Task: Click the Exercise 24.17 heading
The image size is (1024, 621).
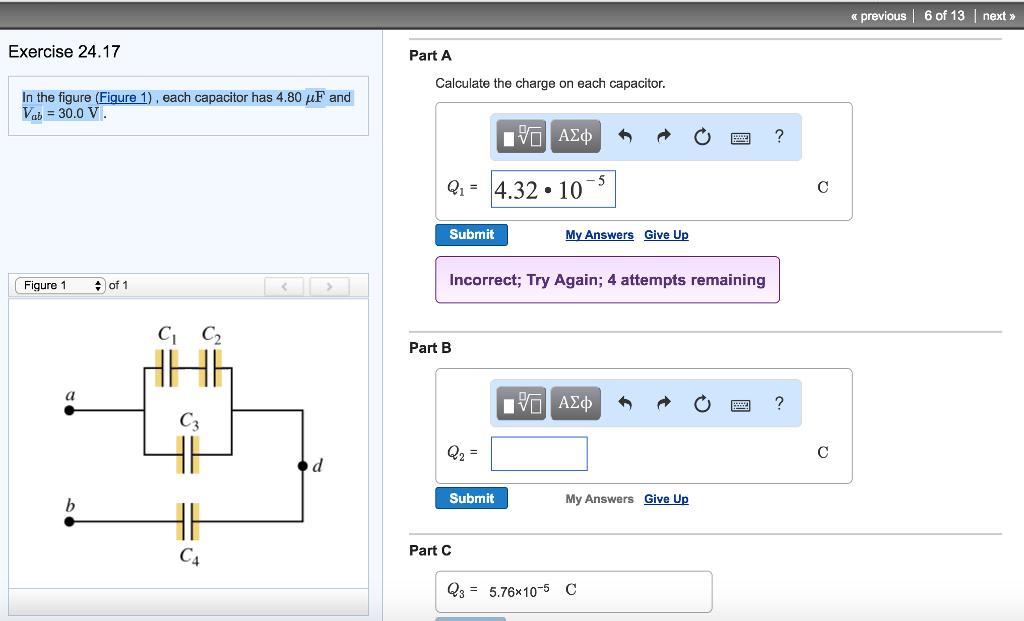Action: coord(65,52)
